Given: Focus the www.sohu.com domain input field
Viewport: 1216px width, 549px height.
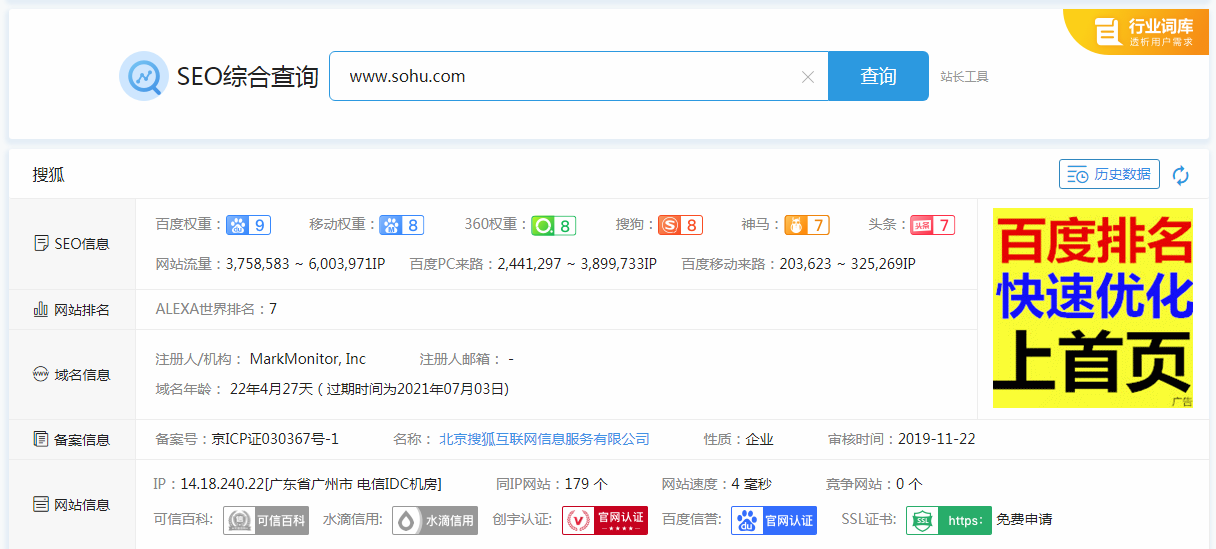Looking at the screenshot, I should coord(578,76).
